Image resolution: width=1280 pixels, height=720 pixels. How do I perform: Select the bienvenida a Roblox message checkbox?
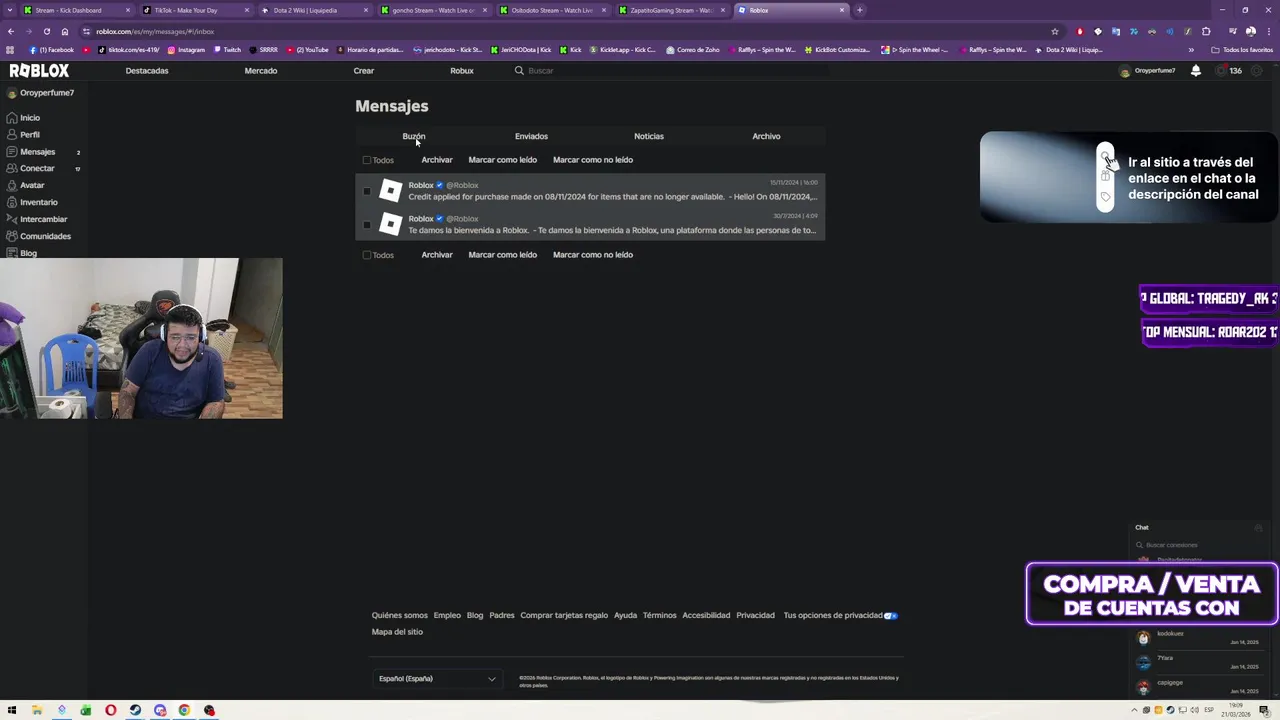coord(367,224)
